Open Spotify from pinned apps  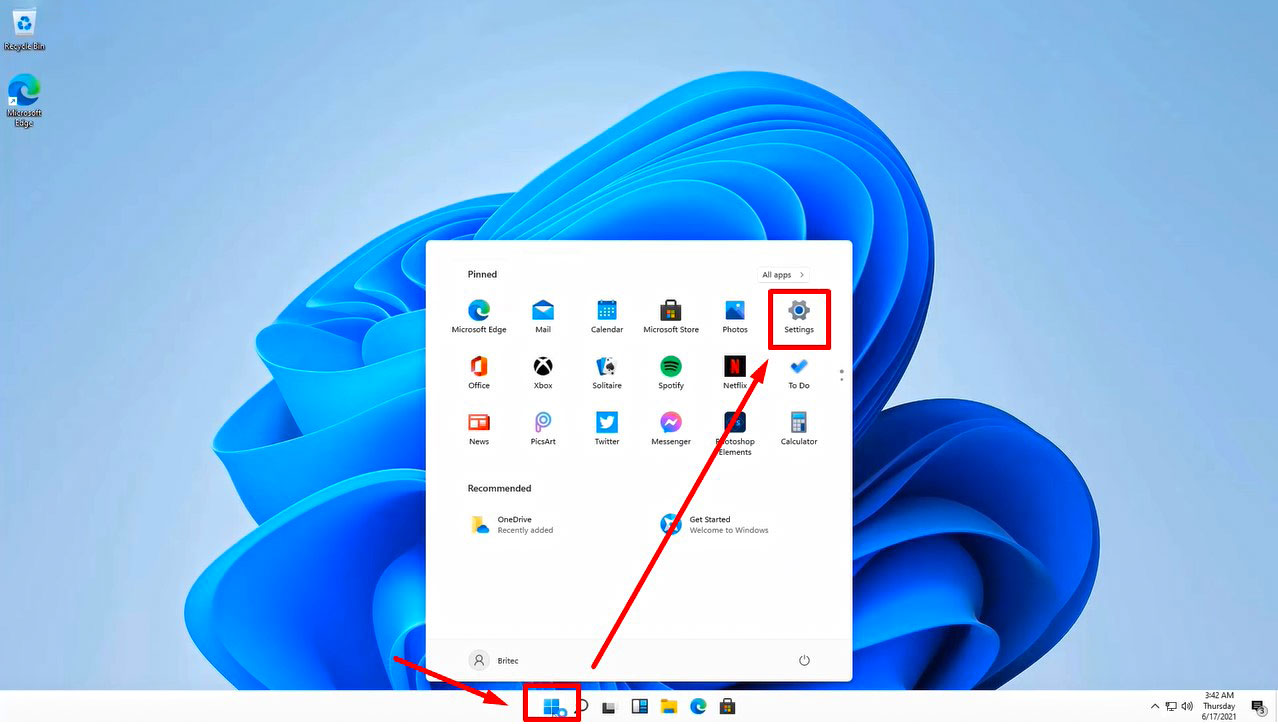671,373
